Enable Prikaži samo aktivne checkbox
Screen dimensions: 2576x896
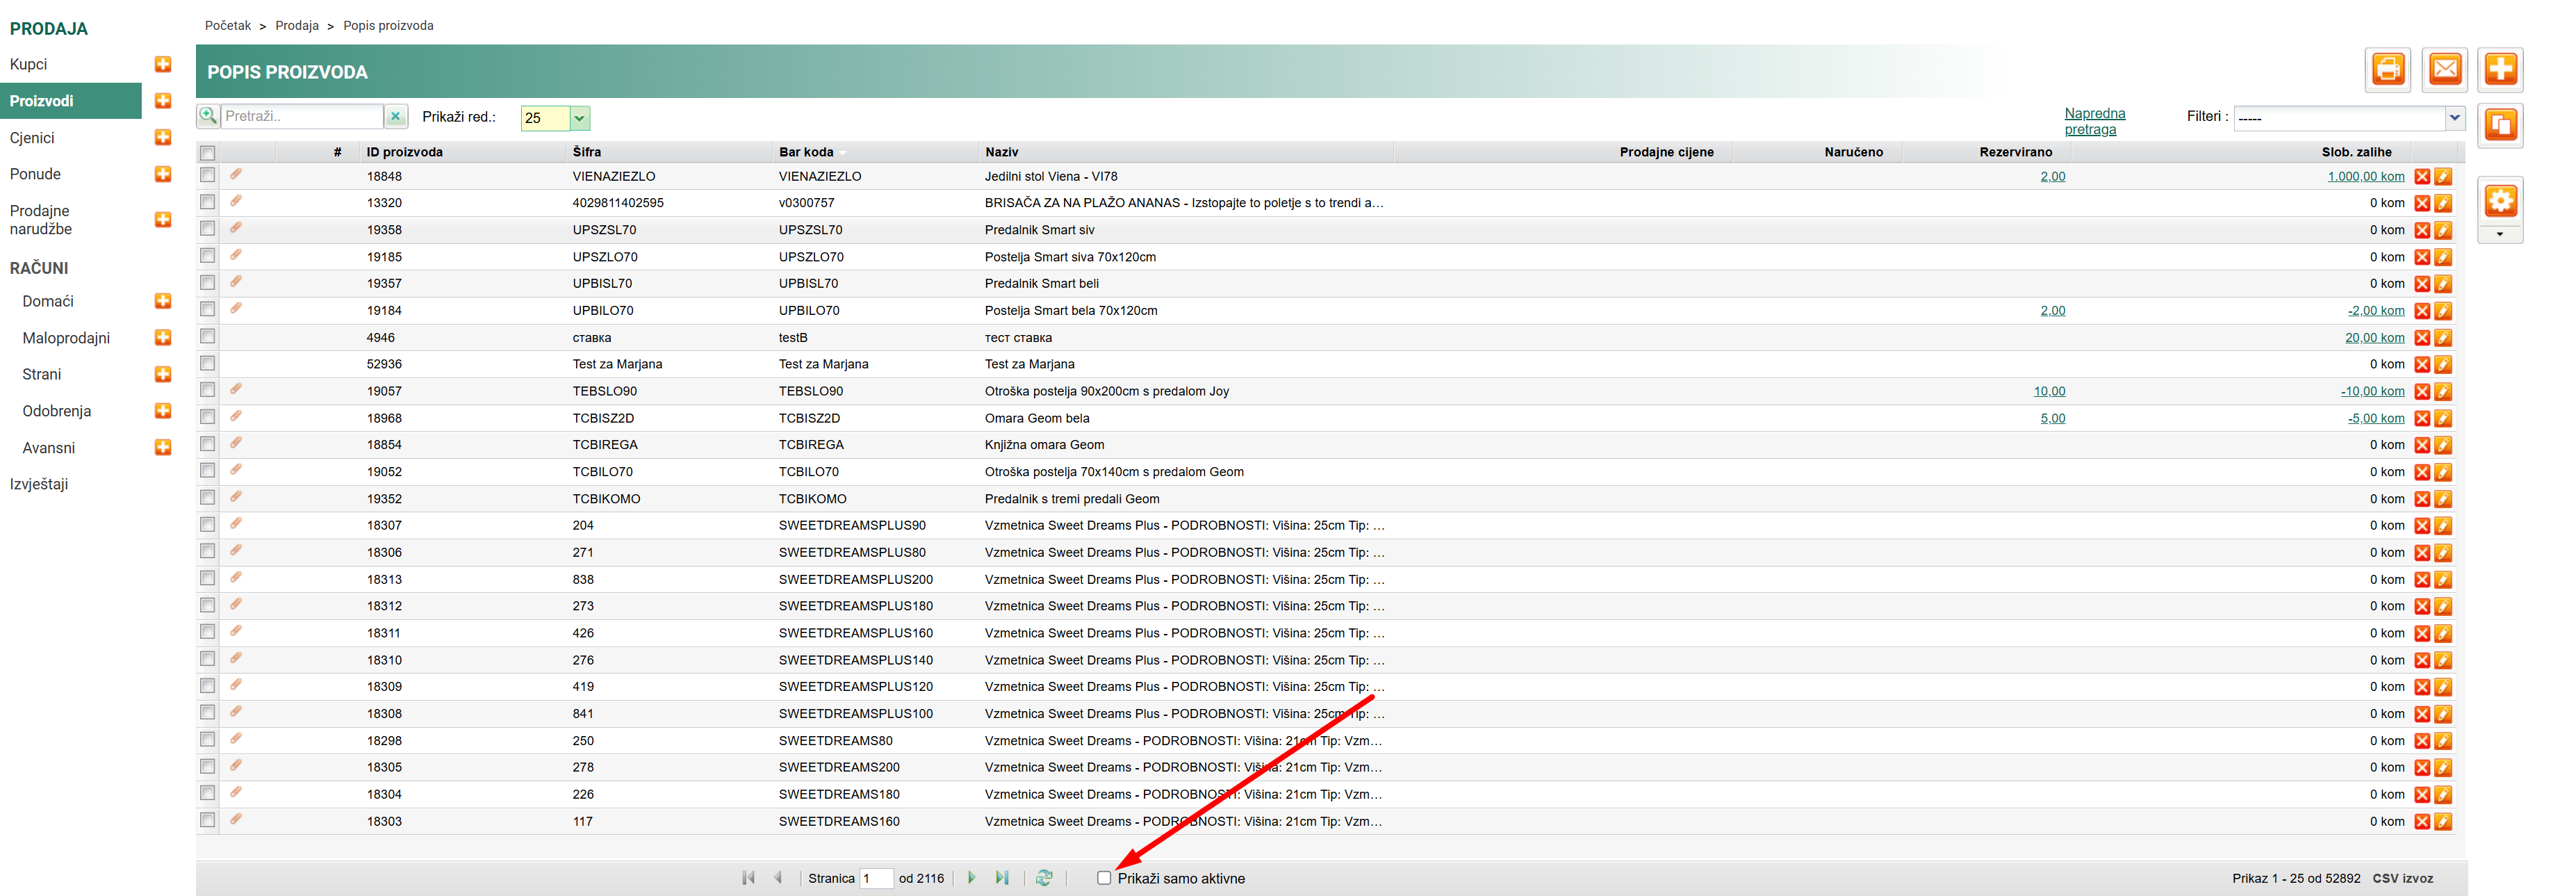[1104, 878]
